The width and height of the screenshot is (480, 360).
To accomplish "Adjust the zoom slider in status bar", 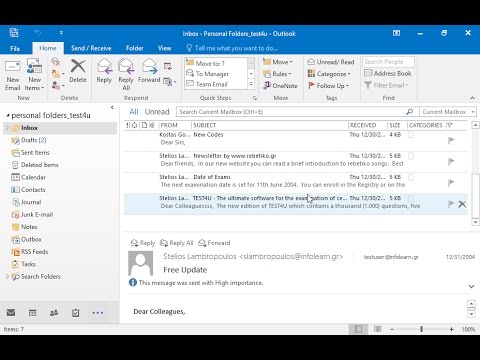I will click(x=422, y=329).
